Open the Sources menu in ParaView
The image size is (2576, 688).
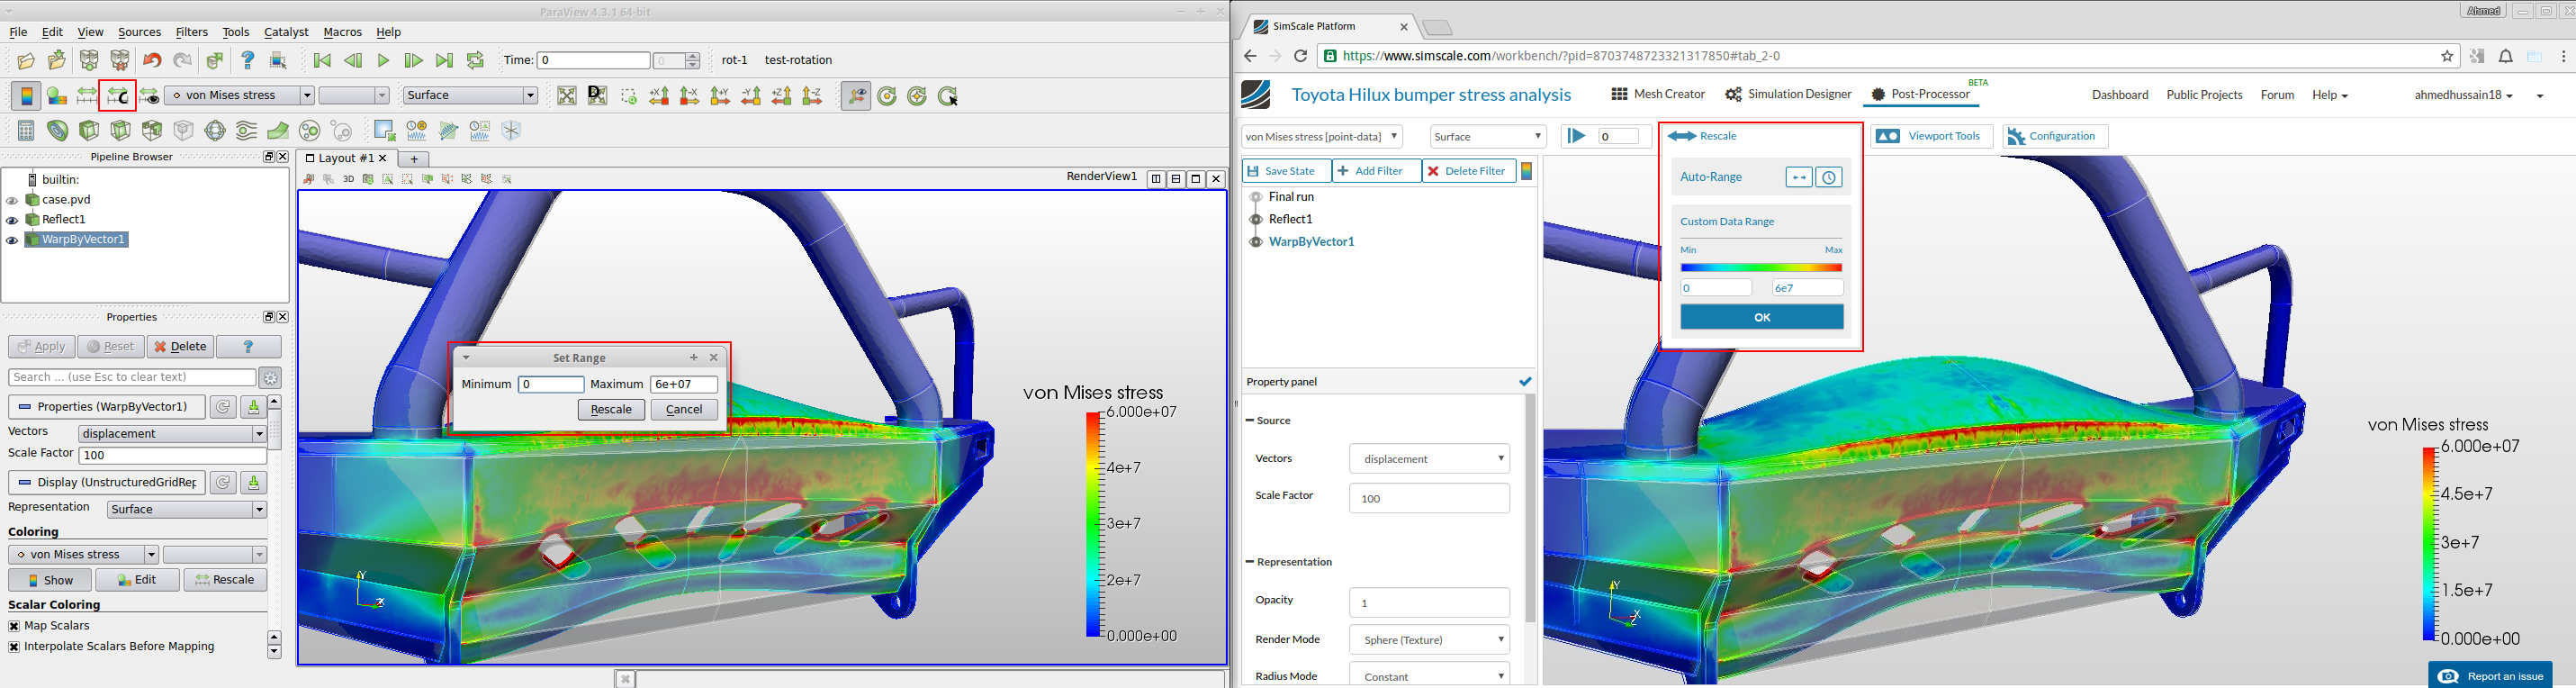coord(139,32)
